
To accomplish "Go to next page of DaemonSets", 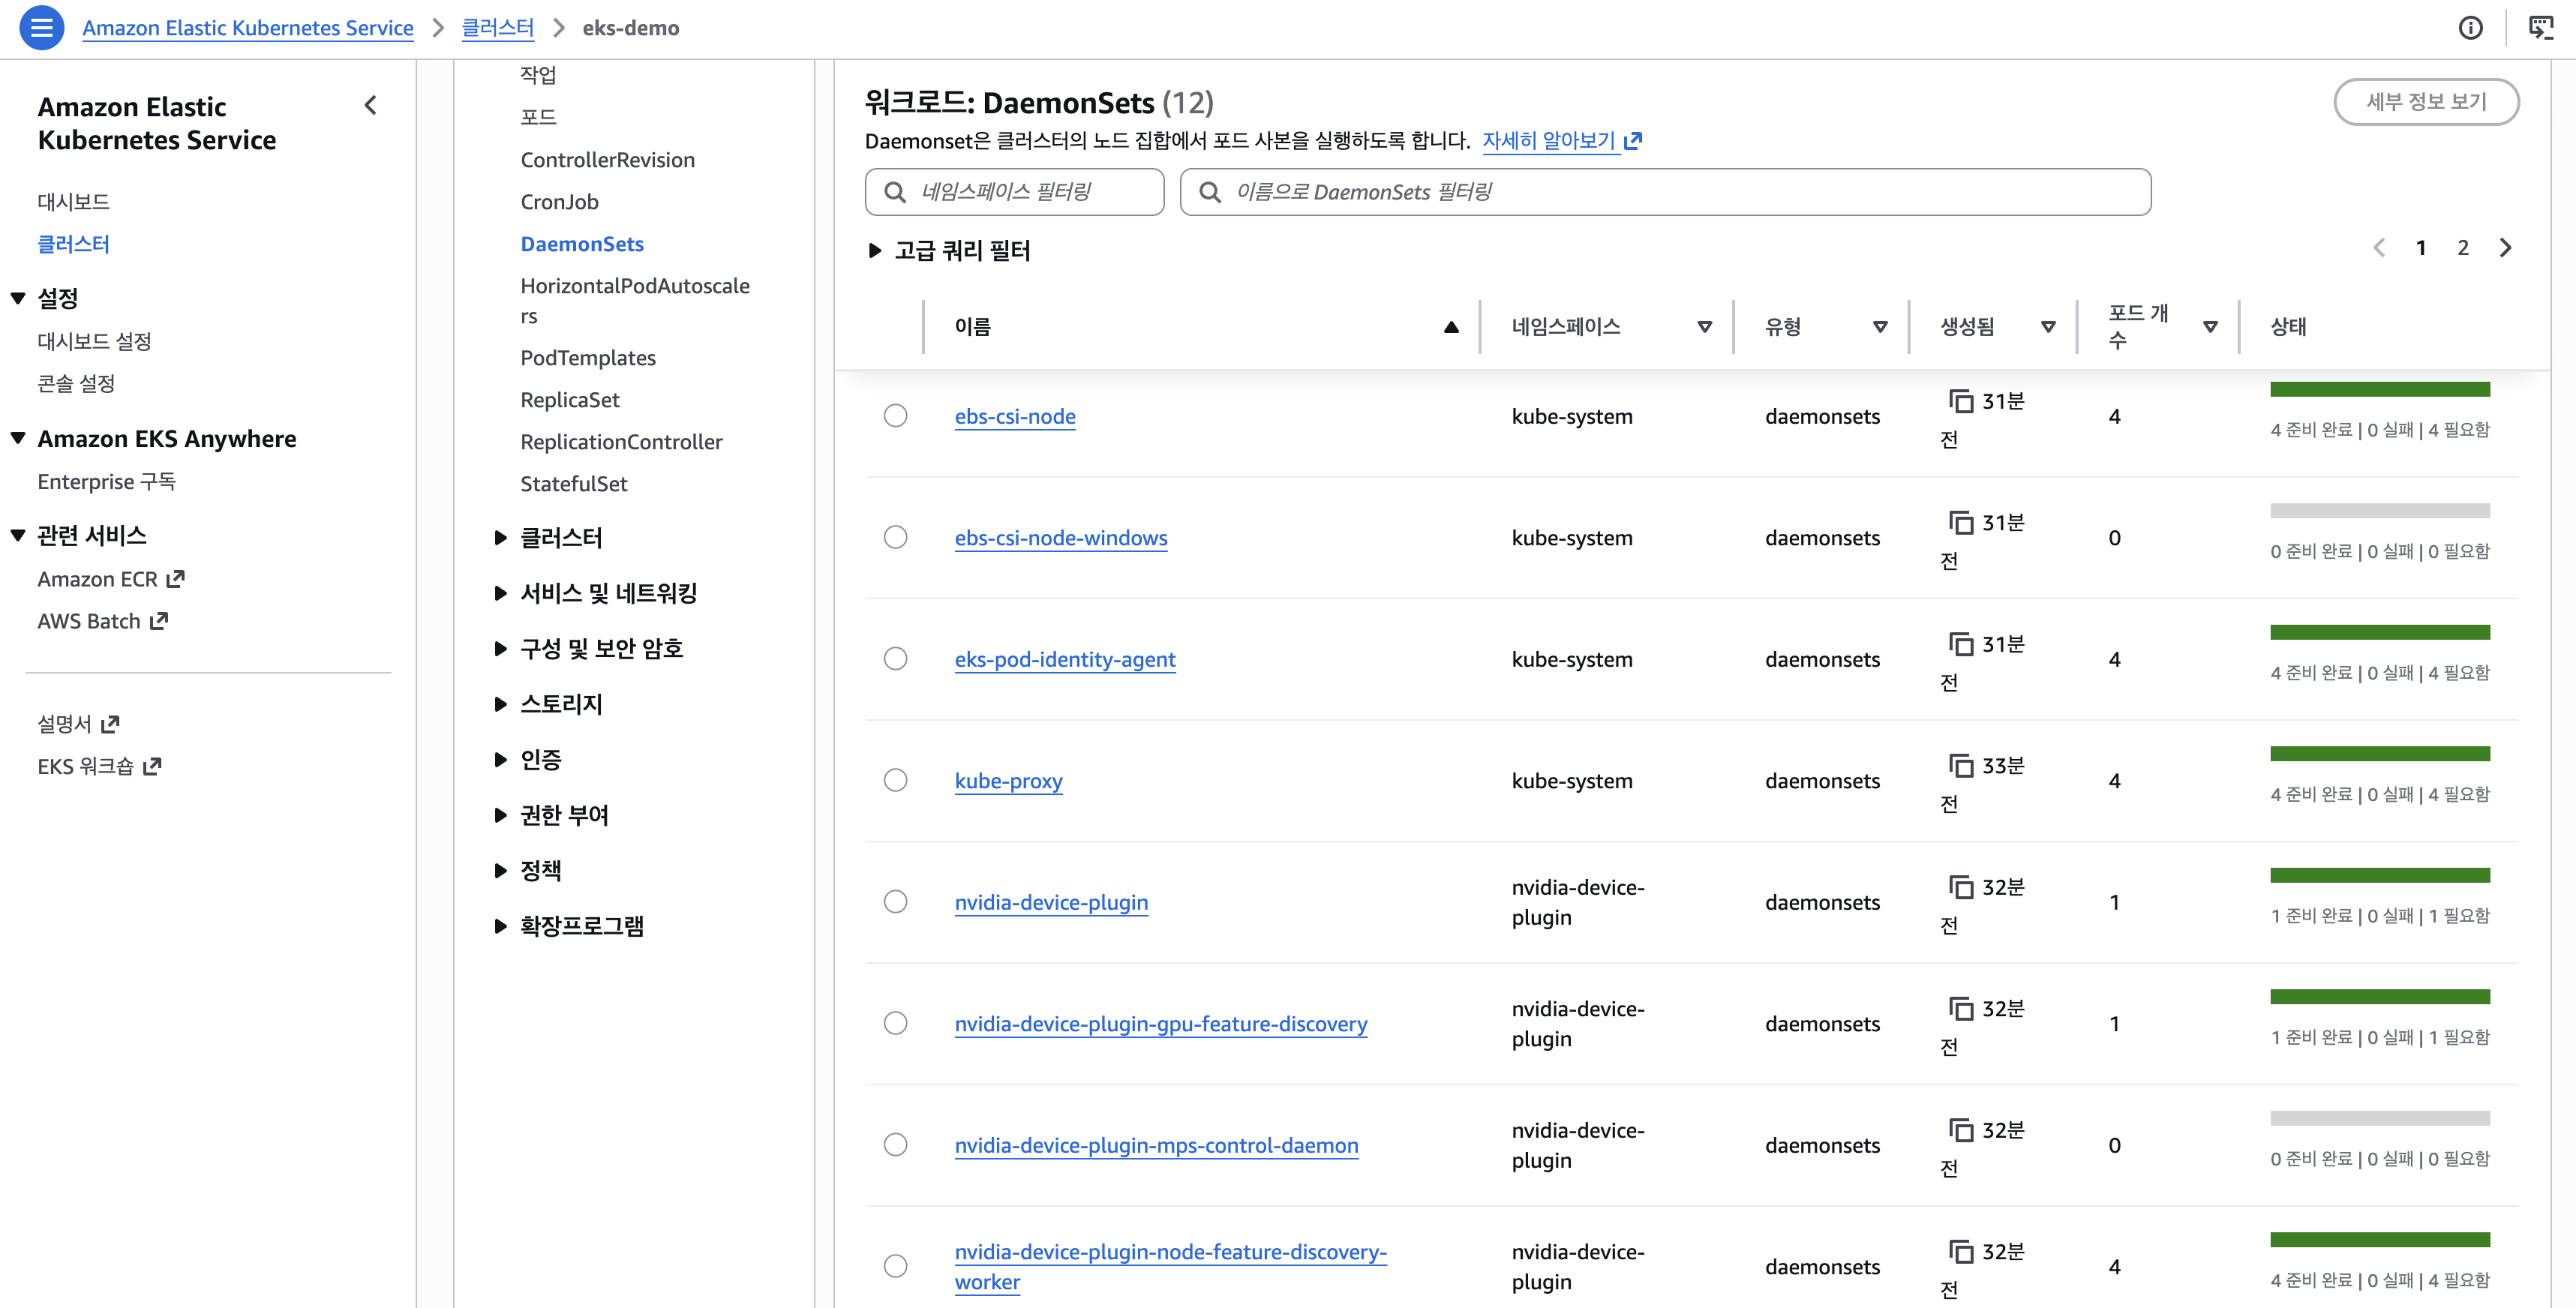I will (2505, 248).
